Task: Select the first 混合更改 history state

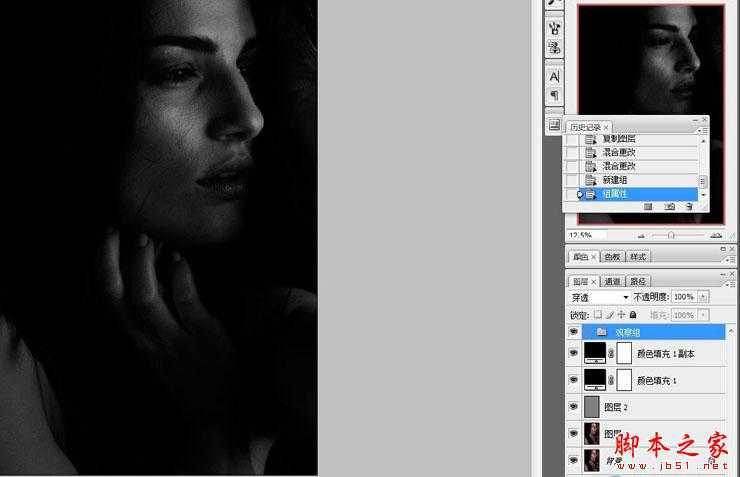Action: [638, 152]
